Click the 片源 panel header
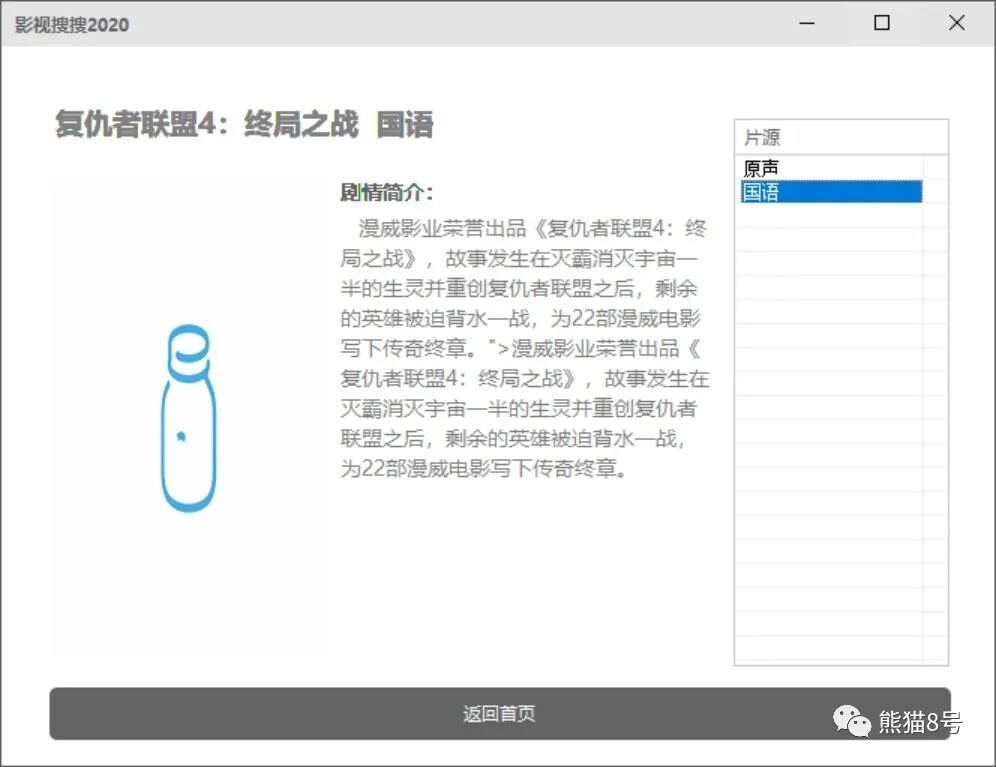Image resolution: width=996 pixels, height=767 pixels. 754,137
